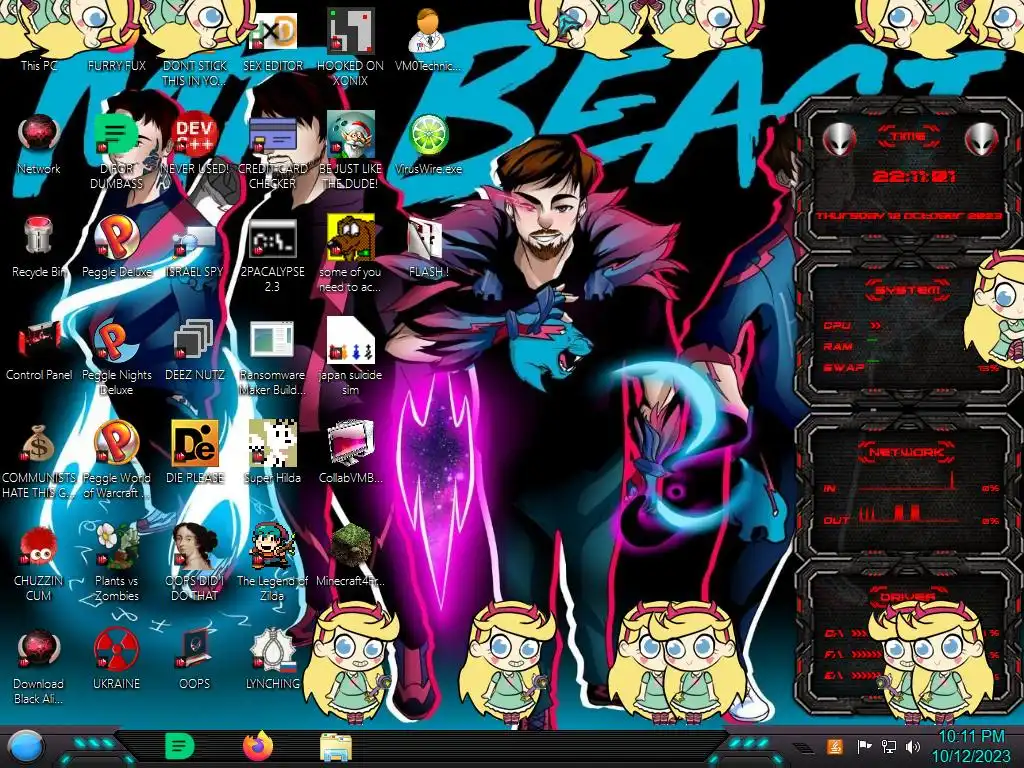Select the DONT STICK THIS IN YO... icon

(x=195, y=47)
